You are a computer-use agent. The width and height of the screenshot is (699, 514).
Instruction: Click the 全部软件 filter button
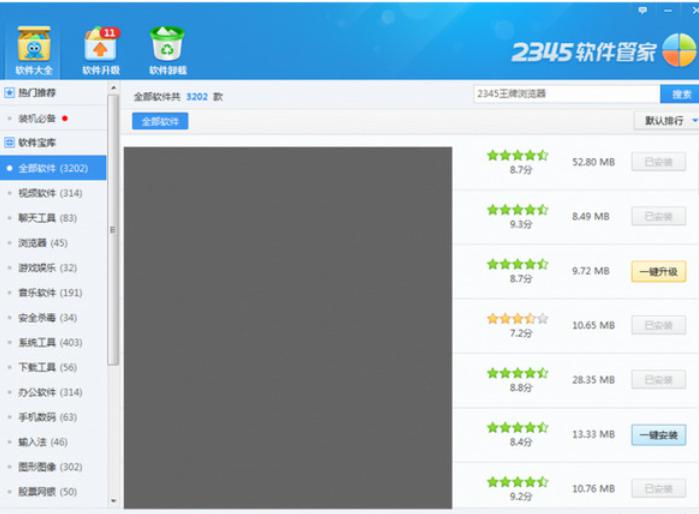click(x=160, y=121)
